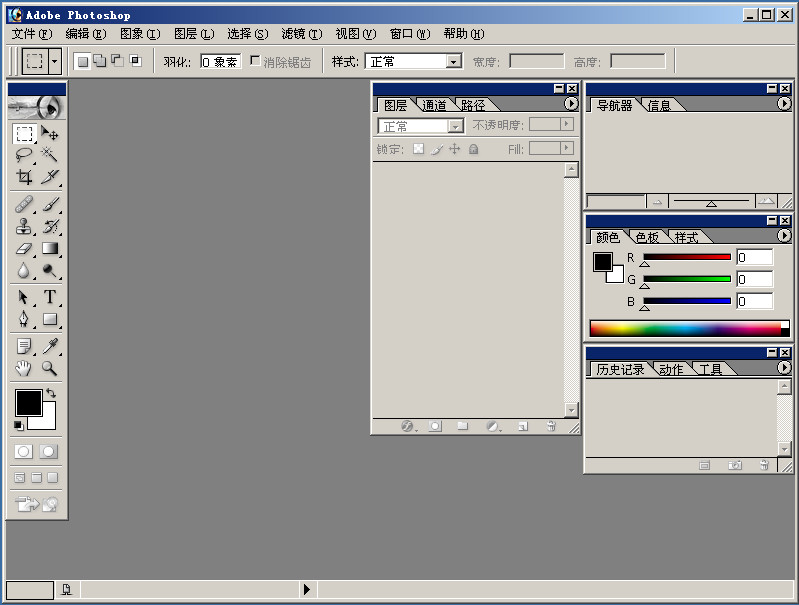The image size is (799, 605).
Task: Open the 滤镜 (Filter) menu
Action: pyautogui.click(x=302, y=34)
